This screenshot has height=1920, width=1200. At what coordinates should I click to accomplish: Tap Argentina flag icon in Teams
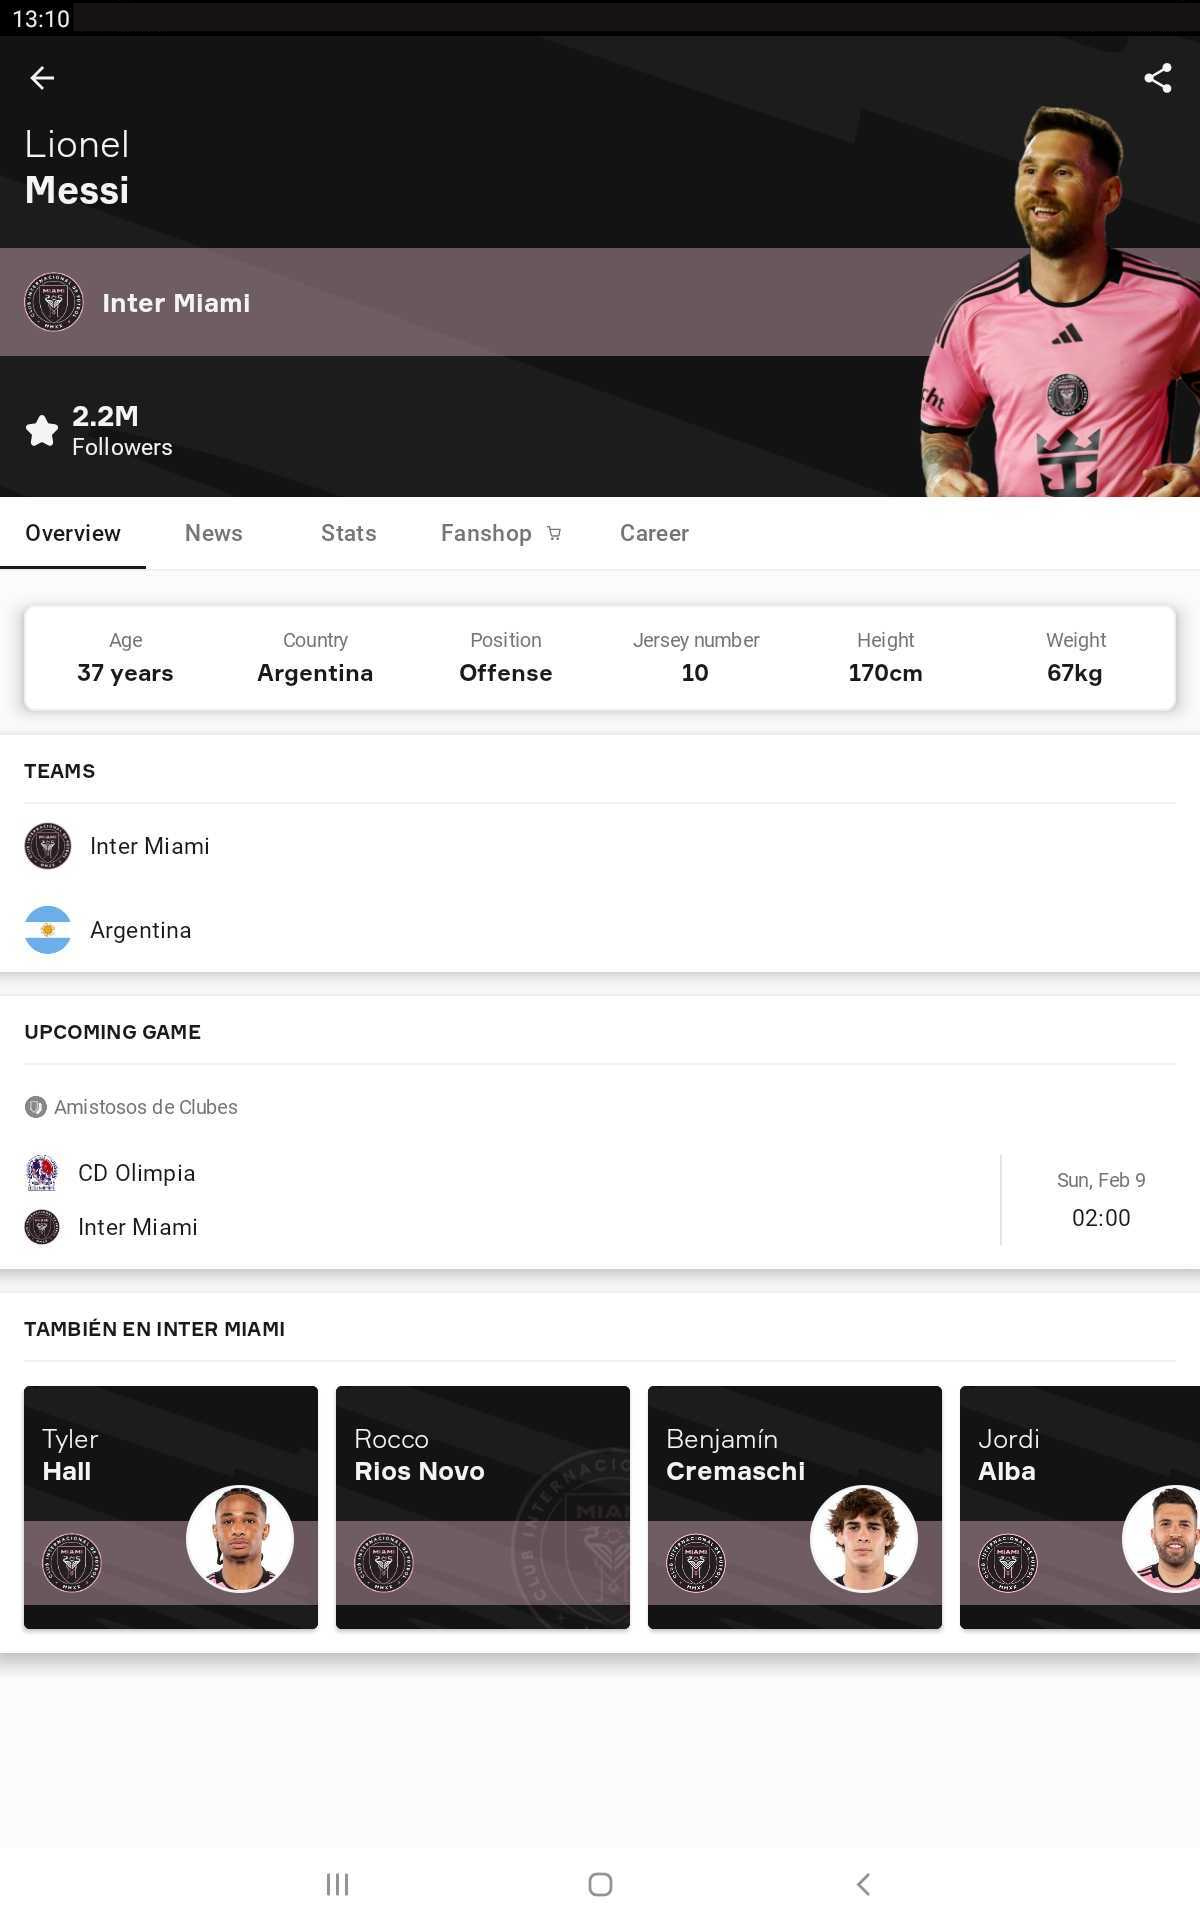point(48,930)
